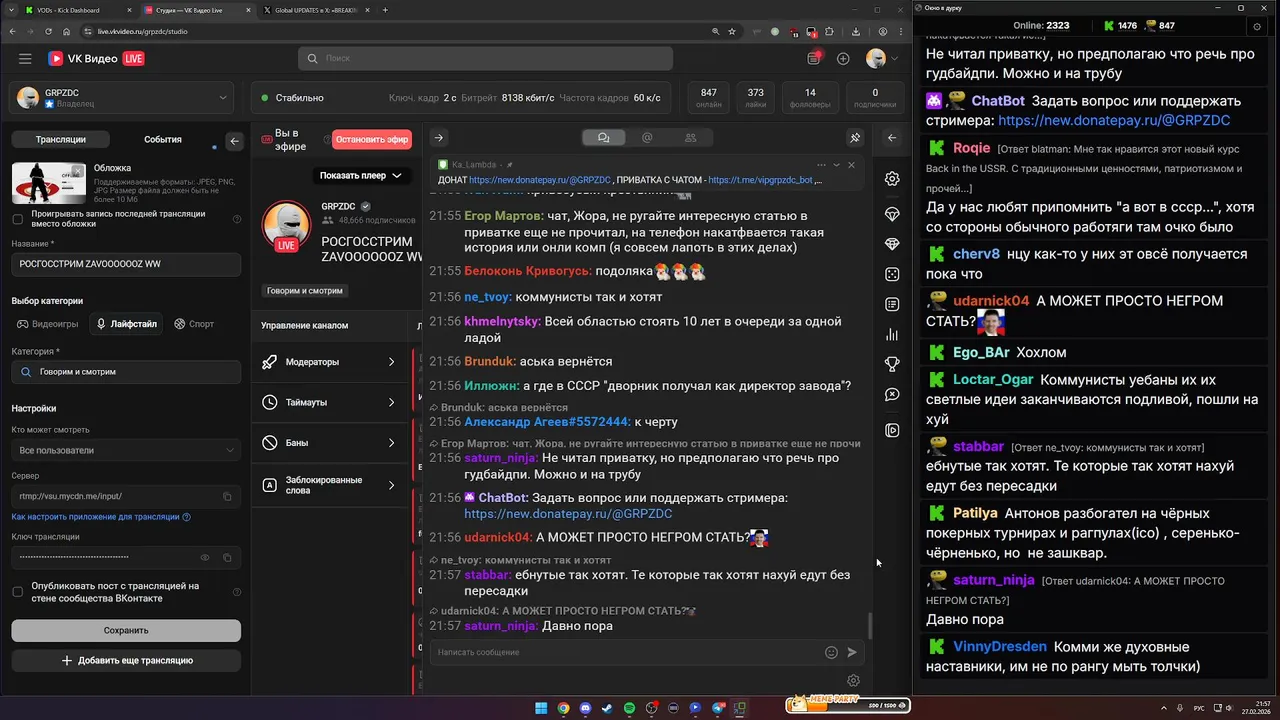Open the VK Video hamburger menu
Image resolution: width=1280 pixels, height=720 pixels.
click(25, 59)
